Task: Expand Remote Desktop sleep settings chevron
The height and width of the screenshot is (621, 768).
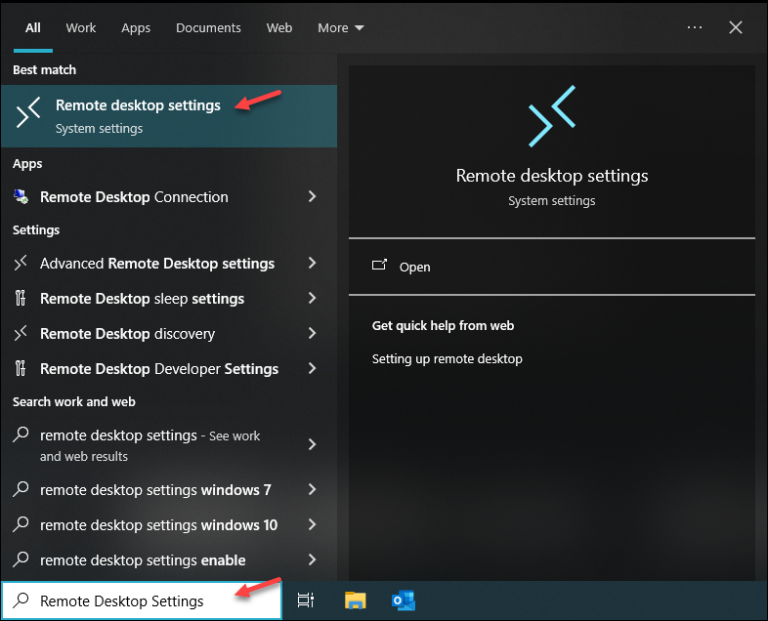Action: (312, 298)
